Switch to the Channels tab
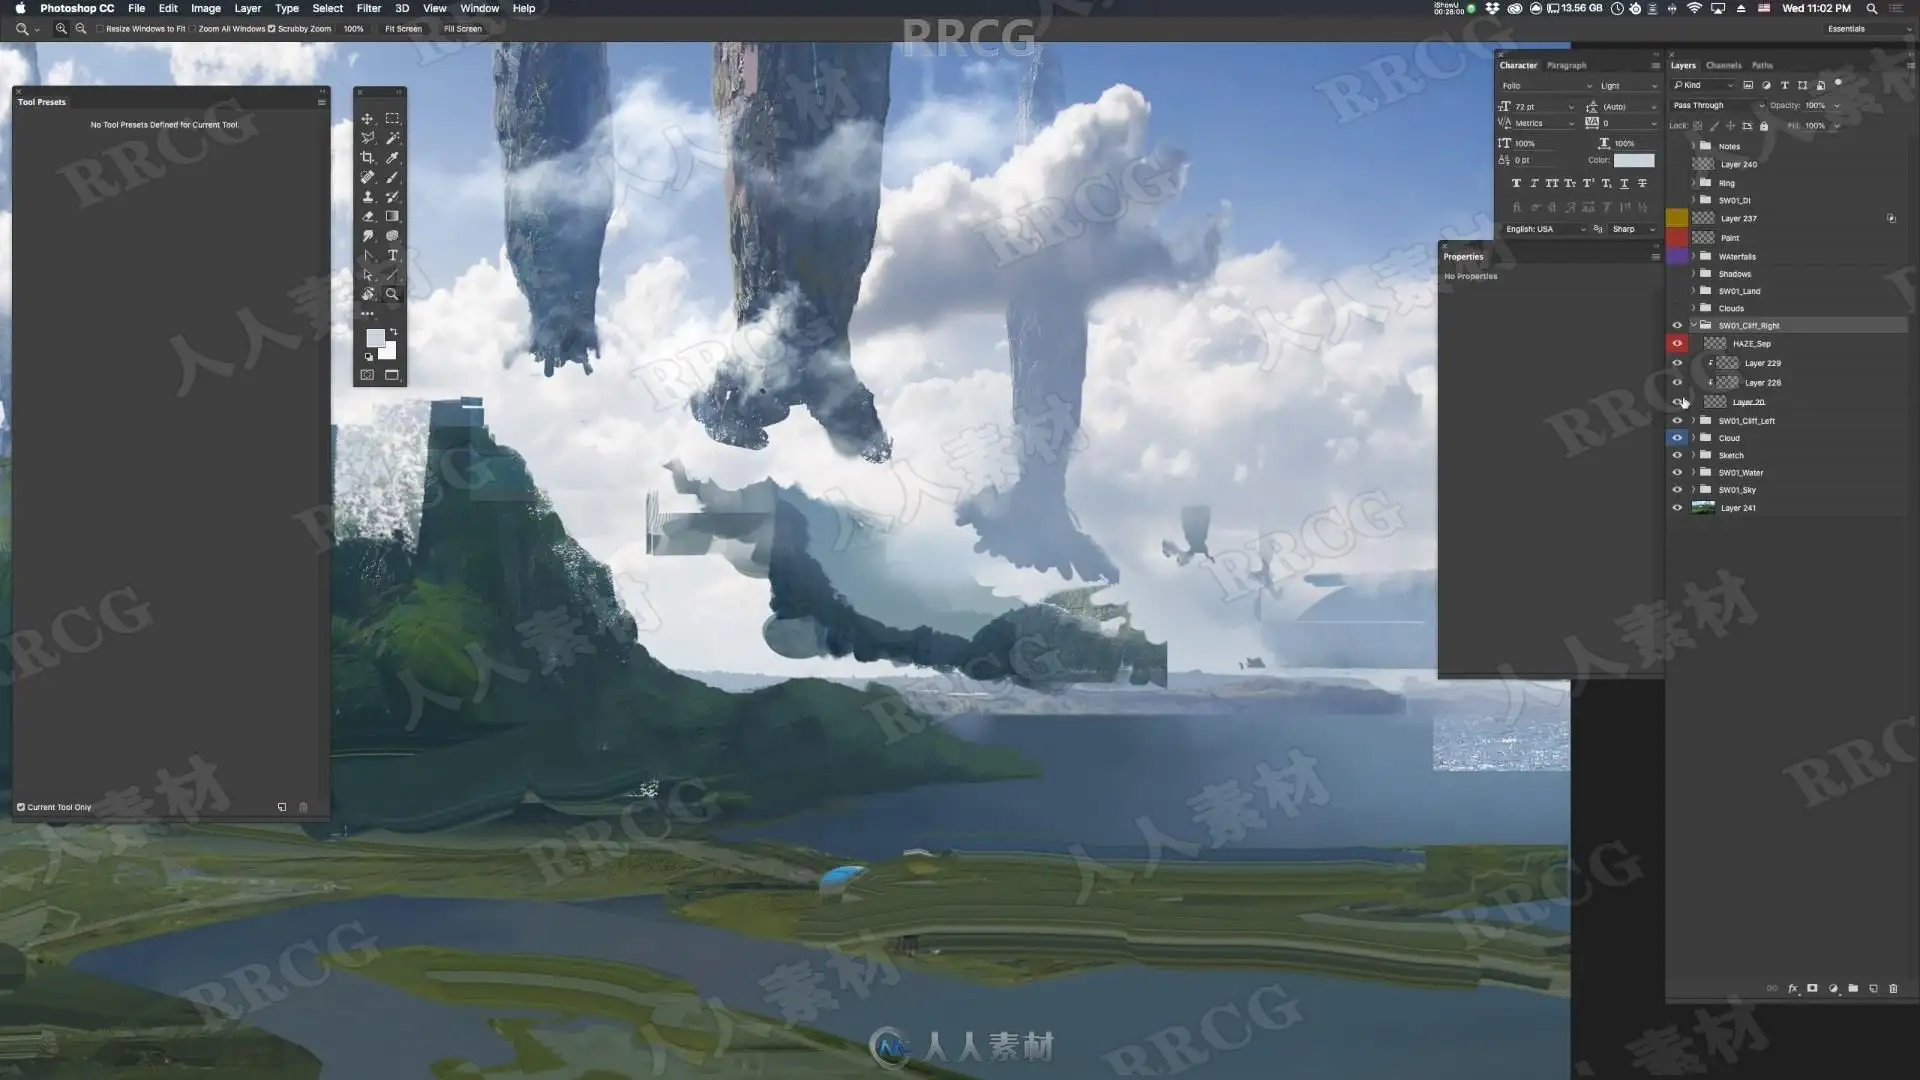The height and width of the screenshot is (1080, 1920). tap(1723, 65)
